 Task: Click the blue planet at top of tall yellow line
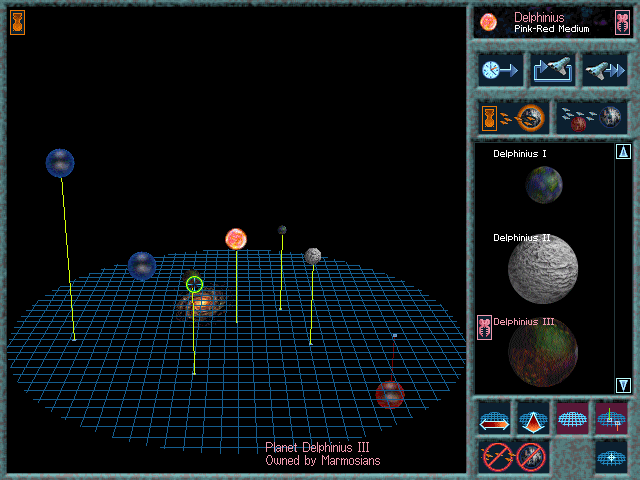coord(60,163)
